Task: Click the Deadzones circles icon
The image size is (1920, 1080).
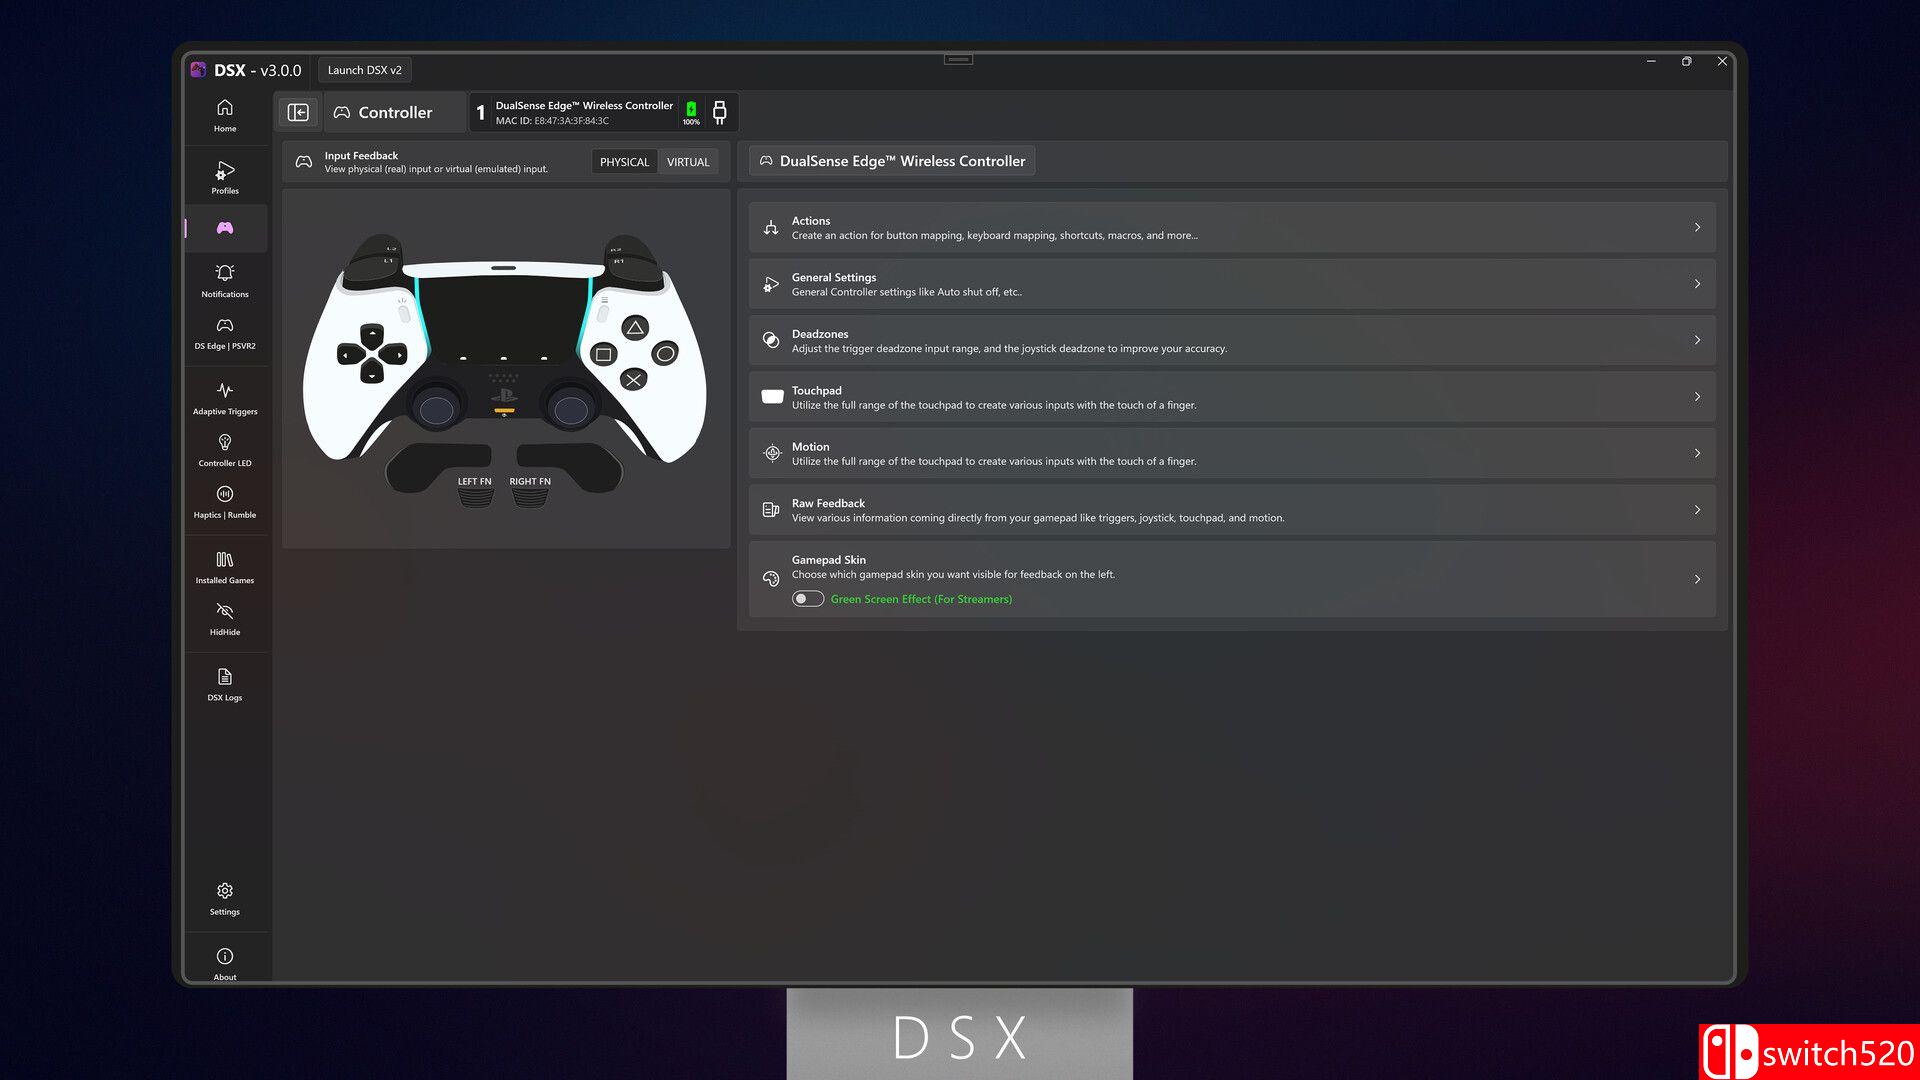Action: [x=771, y=340]
